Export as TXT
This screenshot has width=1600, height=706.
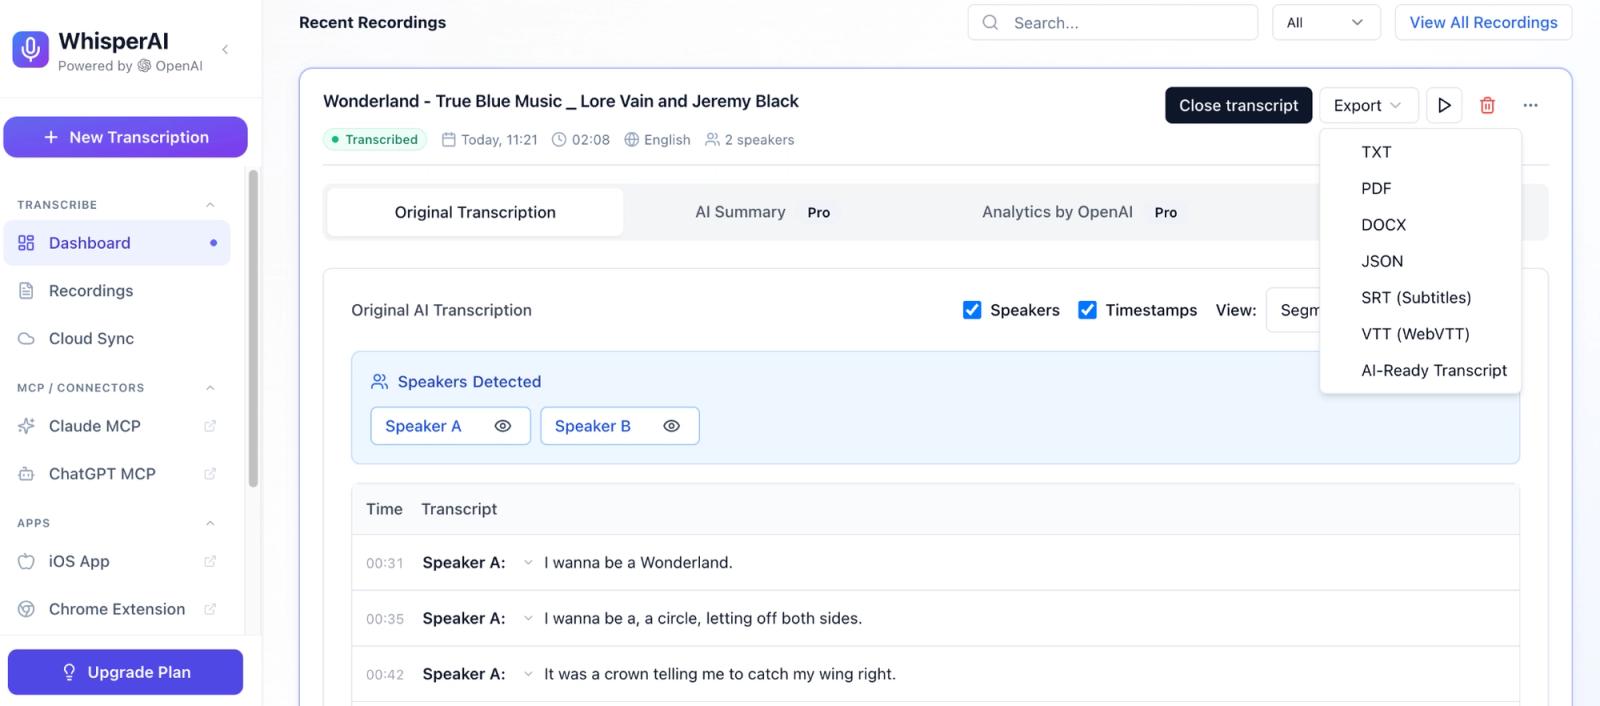[1420, 152]
